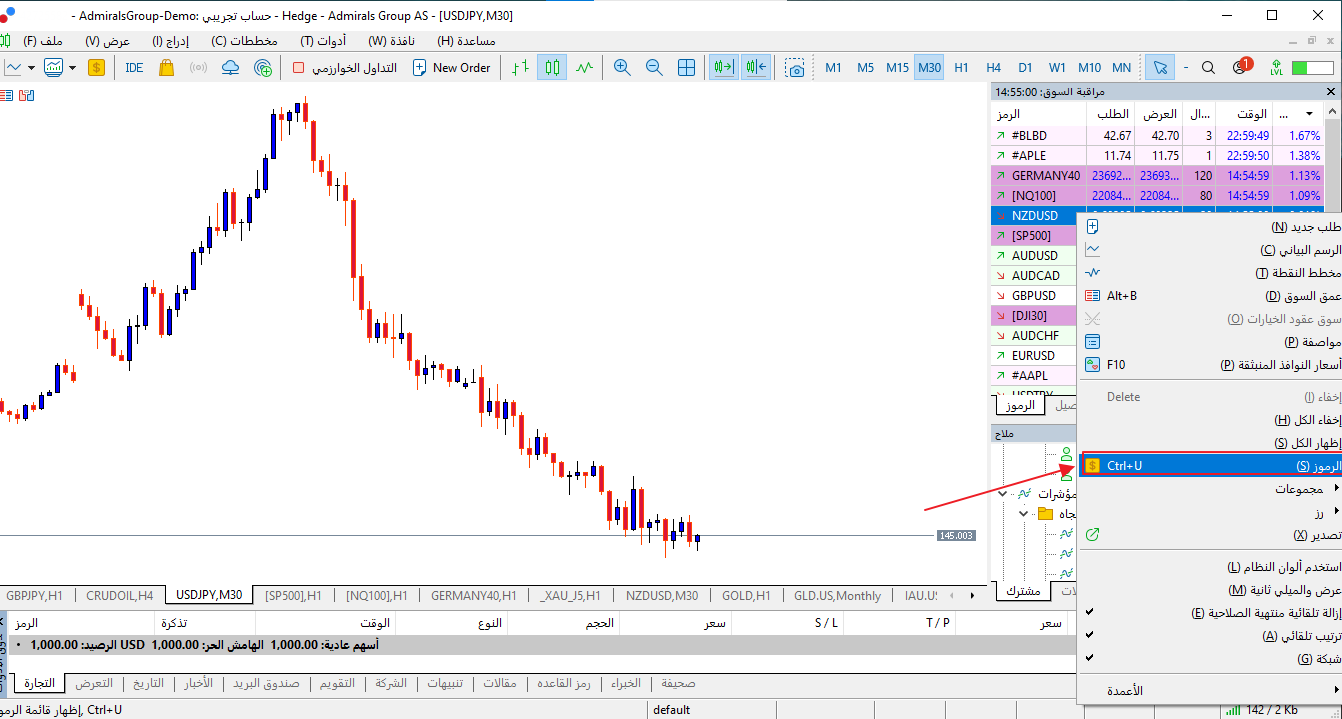This screenshot has width=1342, height=719.
Task: Toggle chart auto-scroll icon
Action: tap(723, 68)
